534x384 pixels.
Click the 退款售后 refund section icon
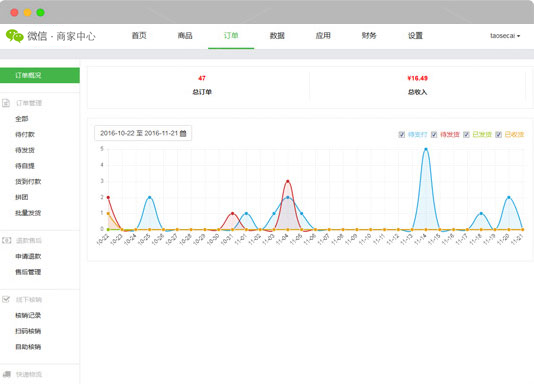pyautogui.click(x=6, y=240)
